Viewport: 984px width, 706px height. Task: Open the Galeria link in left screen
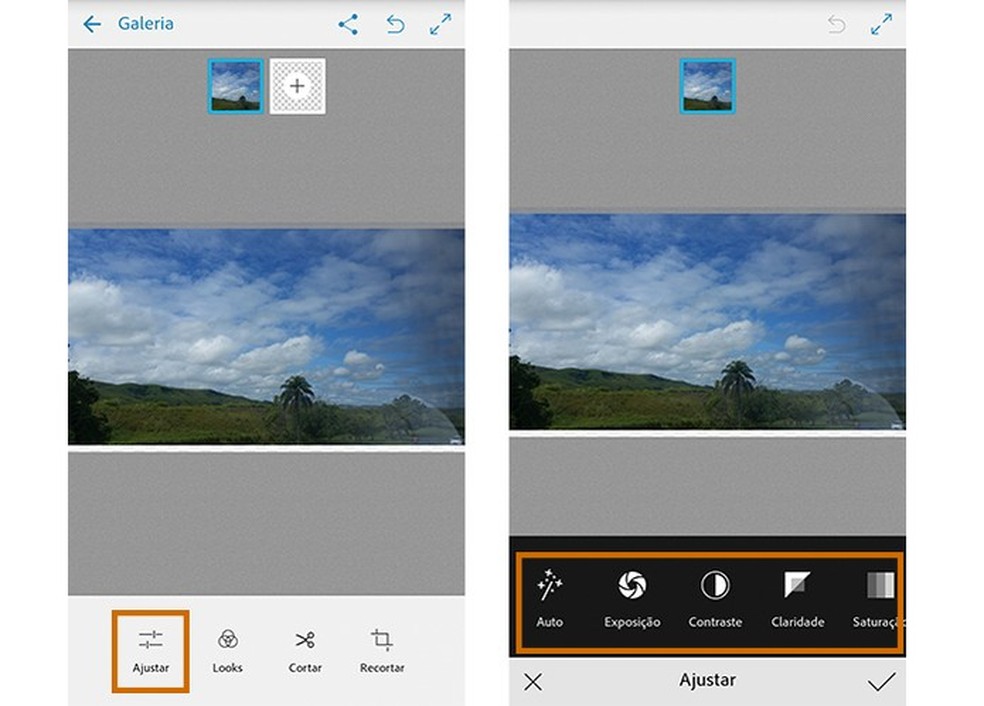point(146,23)
